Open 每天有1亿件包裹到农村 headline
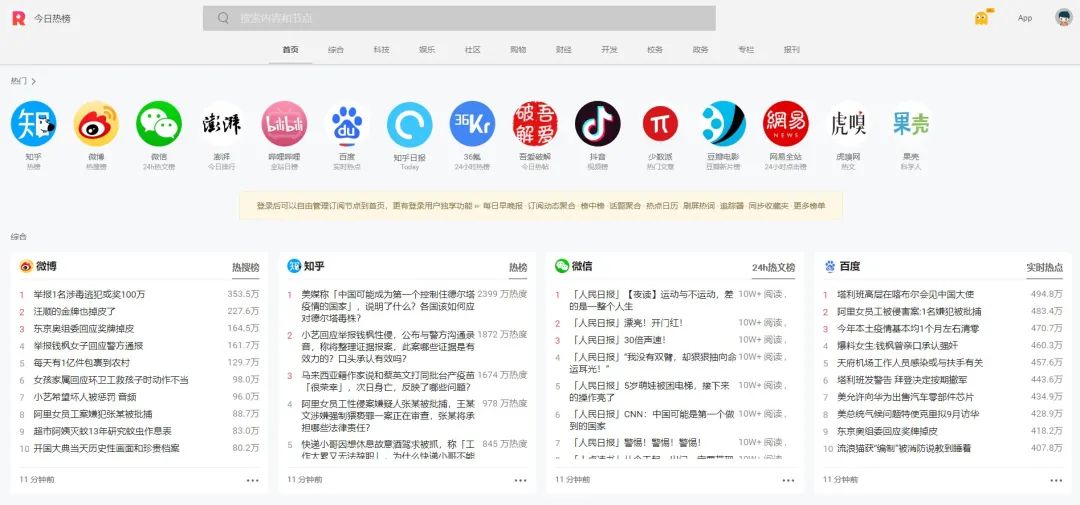This screenshot has width=1080, height=505. click(x=81, y=362)
